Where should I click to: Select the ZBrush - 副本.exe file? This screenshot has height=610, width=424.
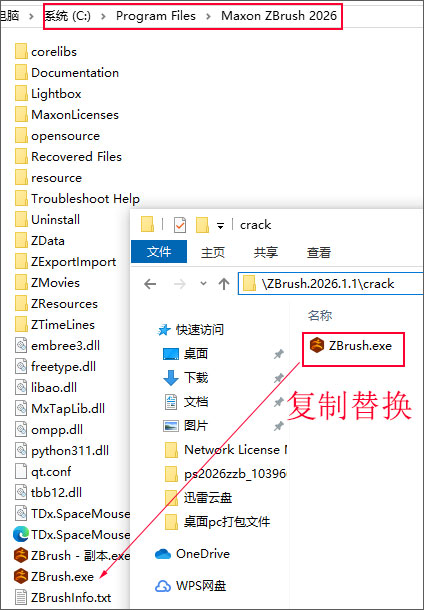(72, 555)
